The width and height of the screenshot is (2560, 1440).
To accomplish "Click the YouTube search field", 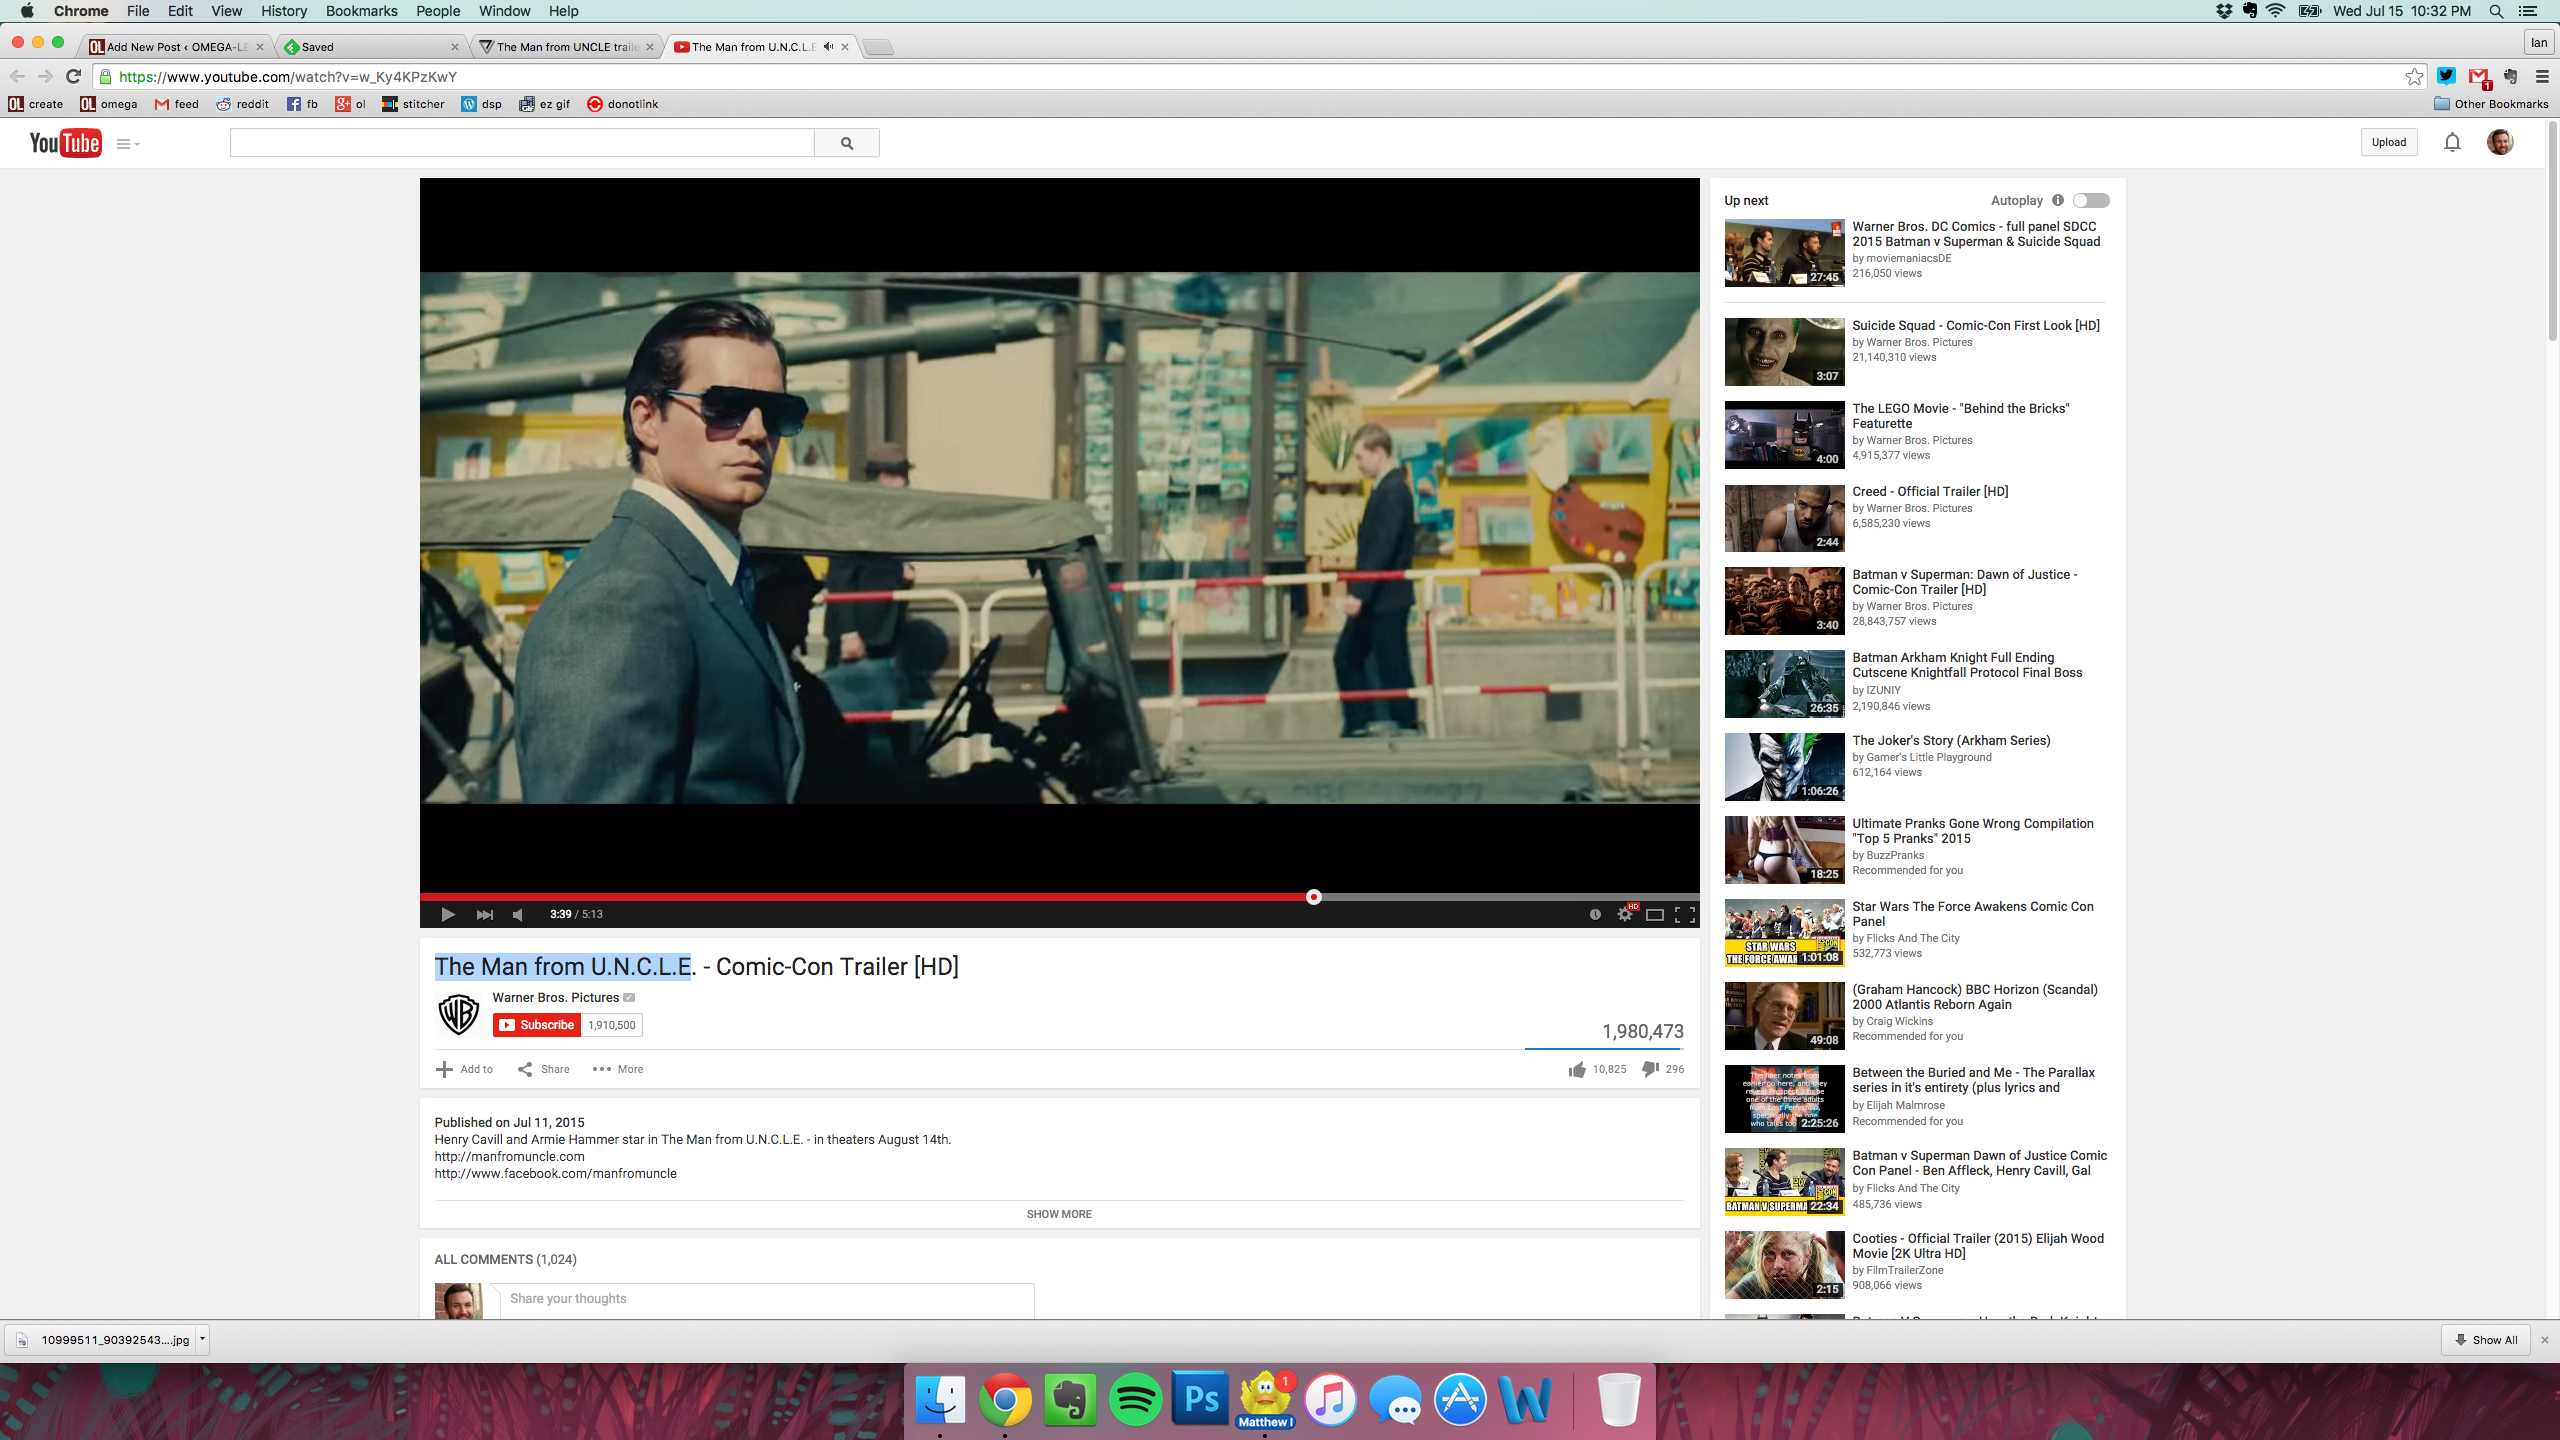I will tap(522, 143).
